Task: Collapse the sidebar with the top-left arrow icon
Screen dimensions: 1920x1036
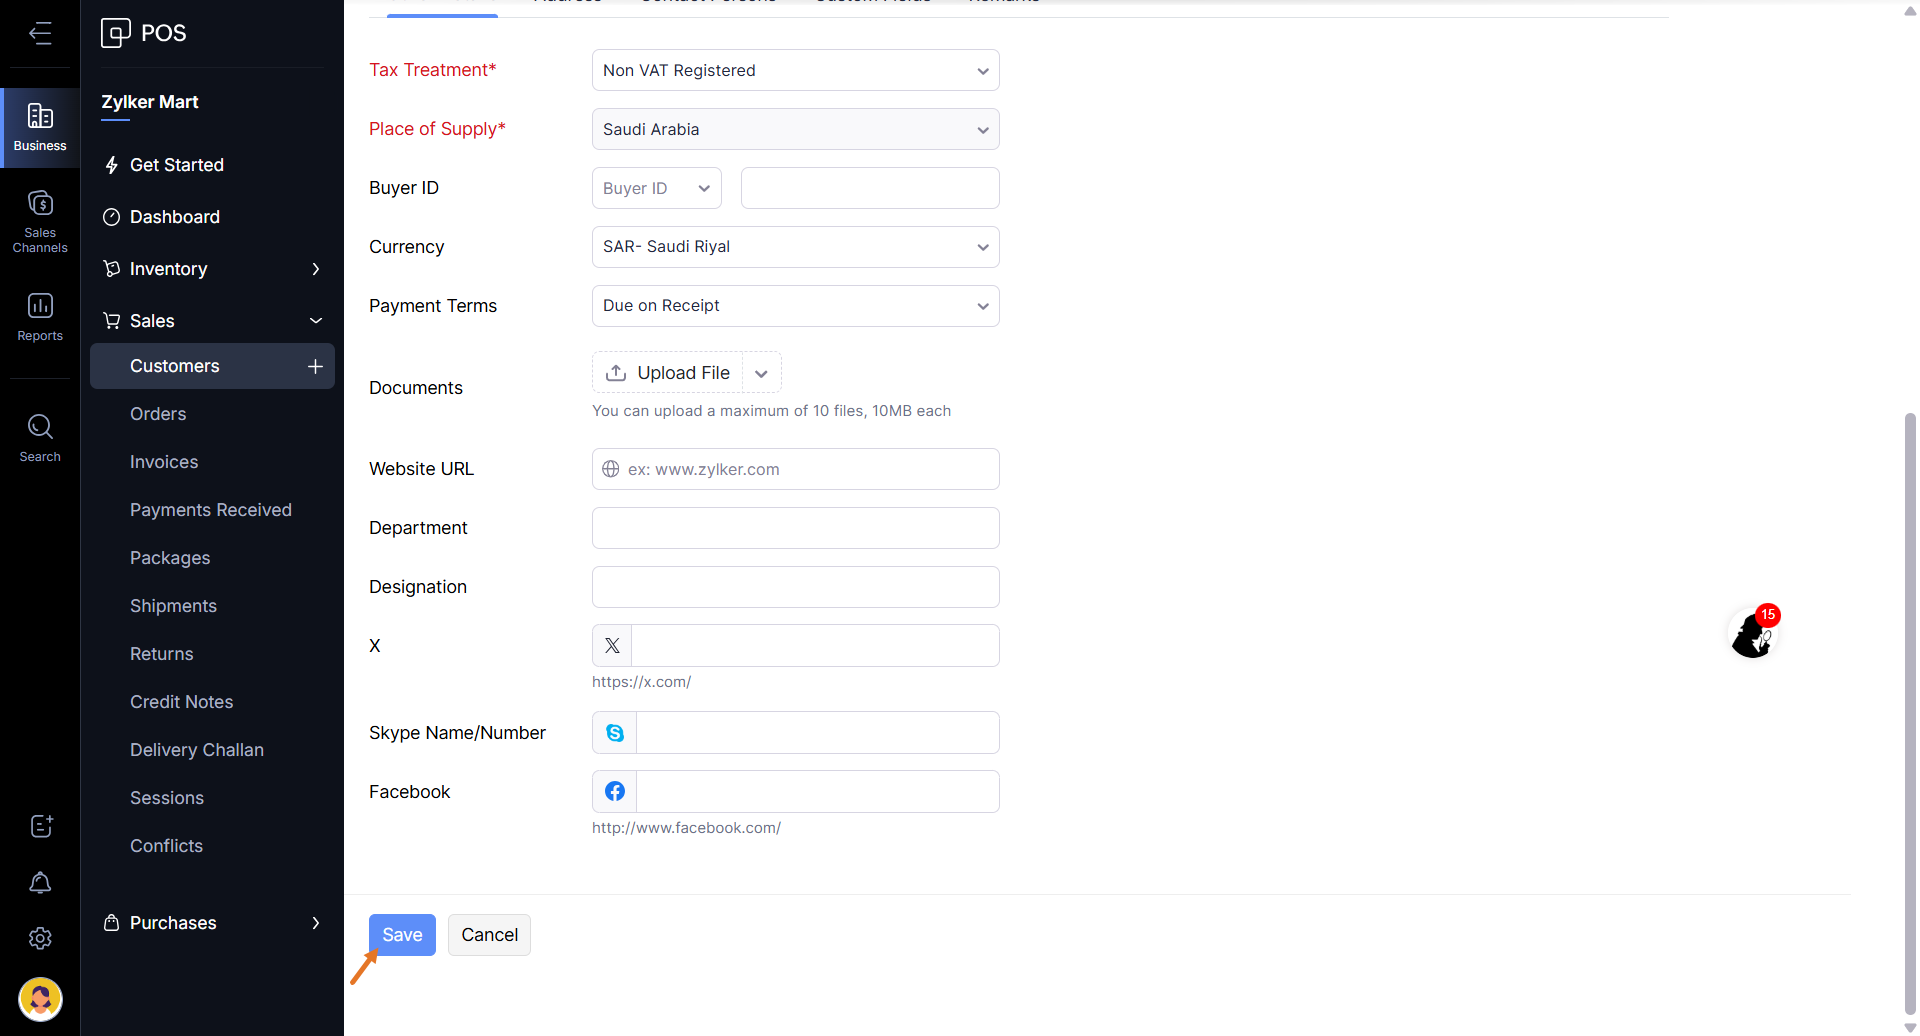Action: coord(40,33)
